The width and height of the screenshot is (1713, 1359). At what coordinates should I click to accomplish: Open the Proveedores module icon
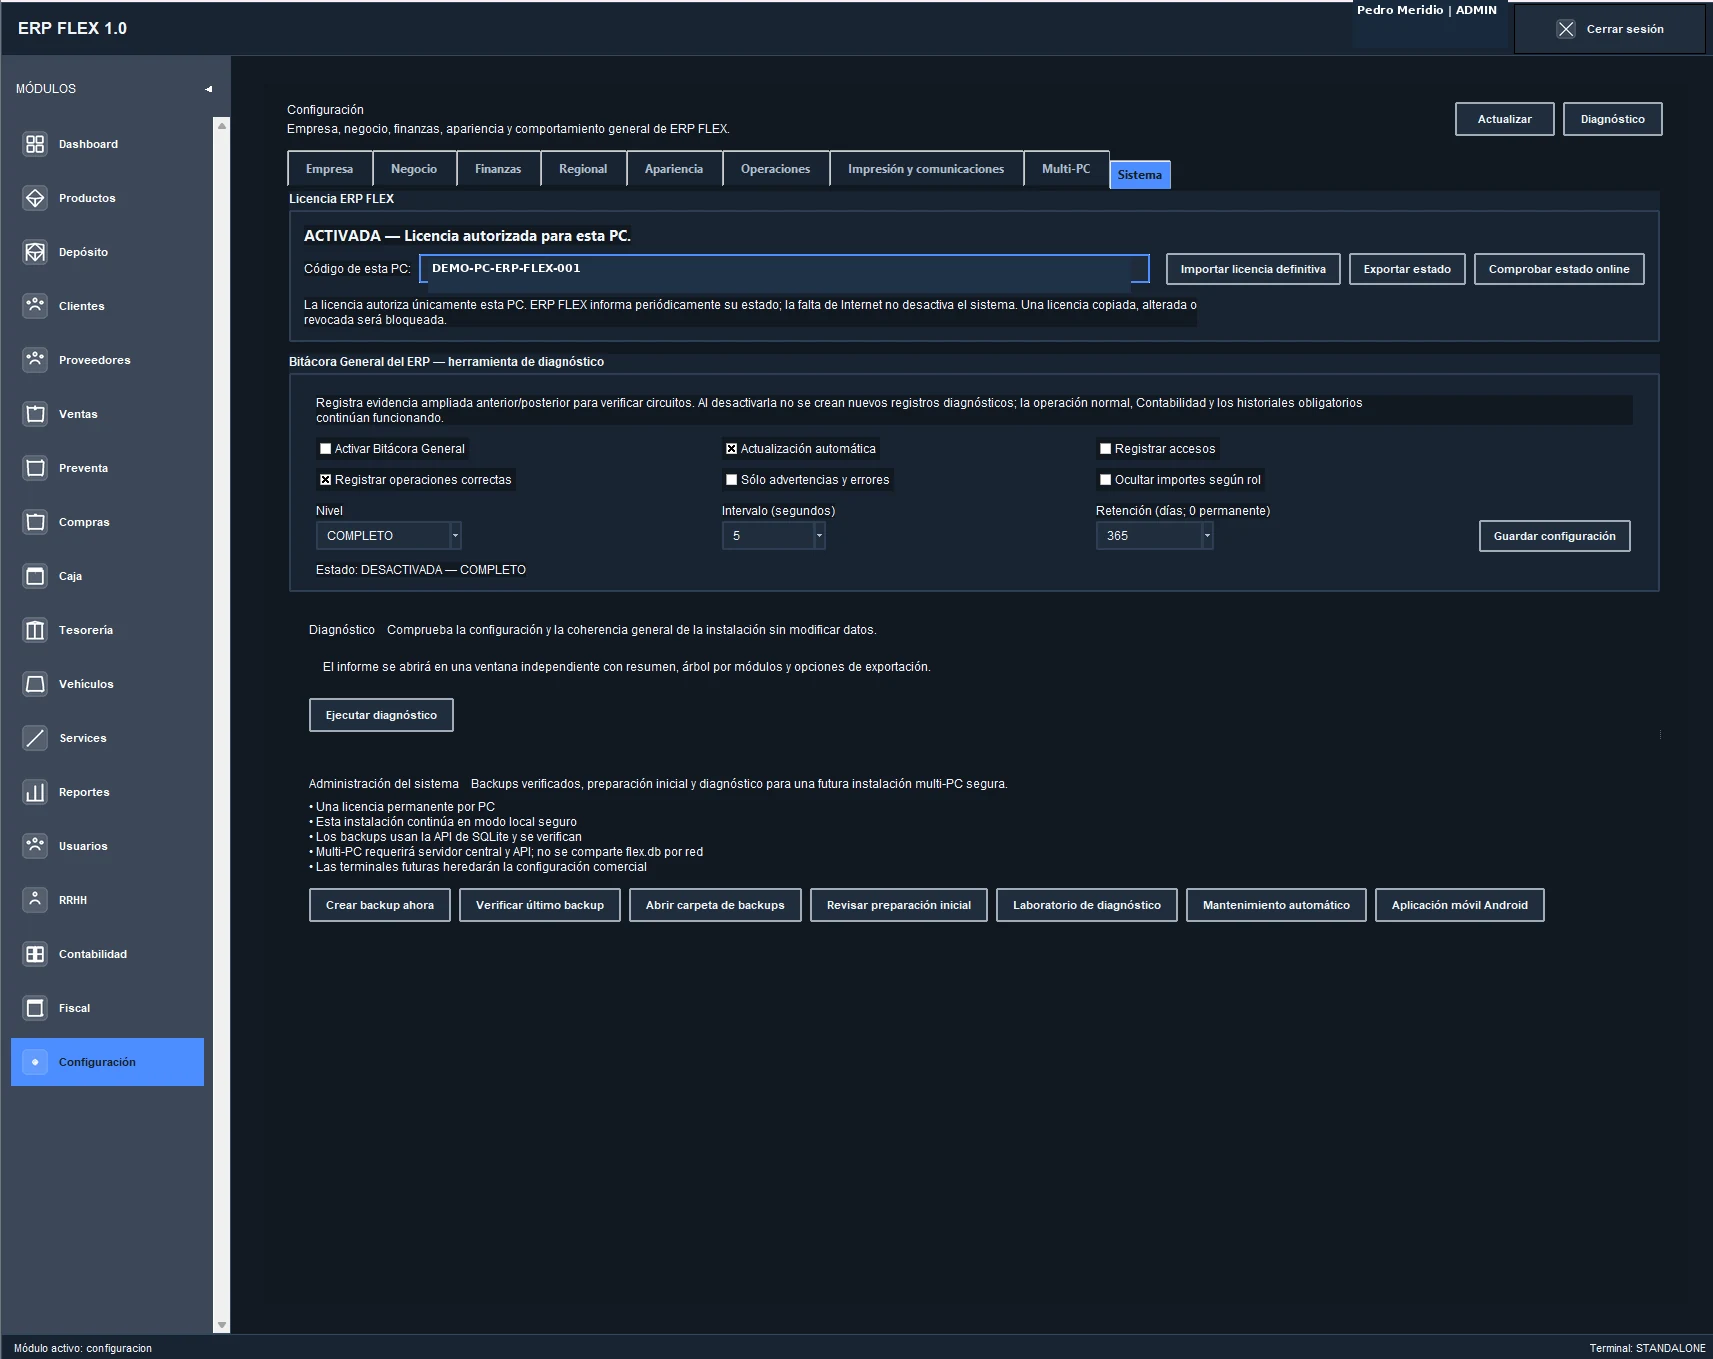pyautogui.click(x=35, y=360)
